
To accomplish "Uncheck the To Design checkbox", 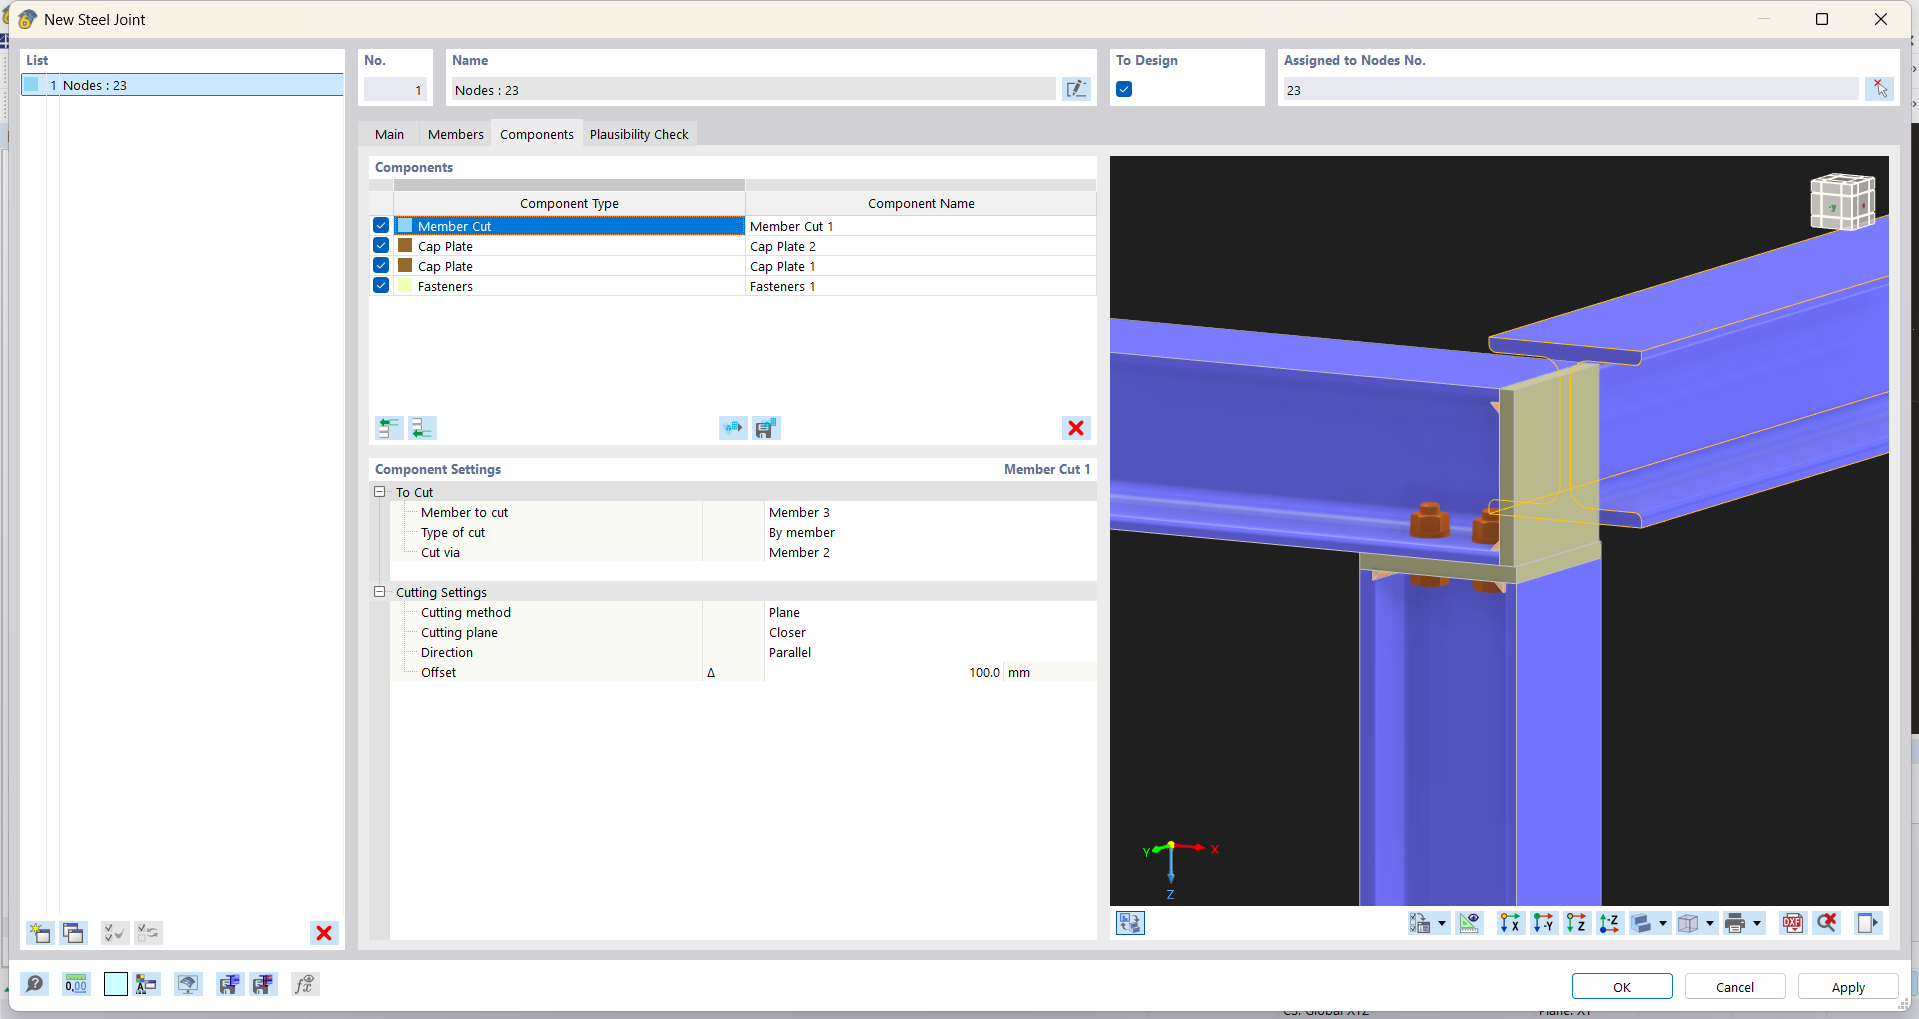I will 1124,90.
